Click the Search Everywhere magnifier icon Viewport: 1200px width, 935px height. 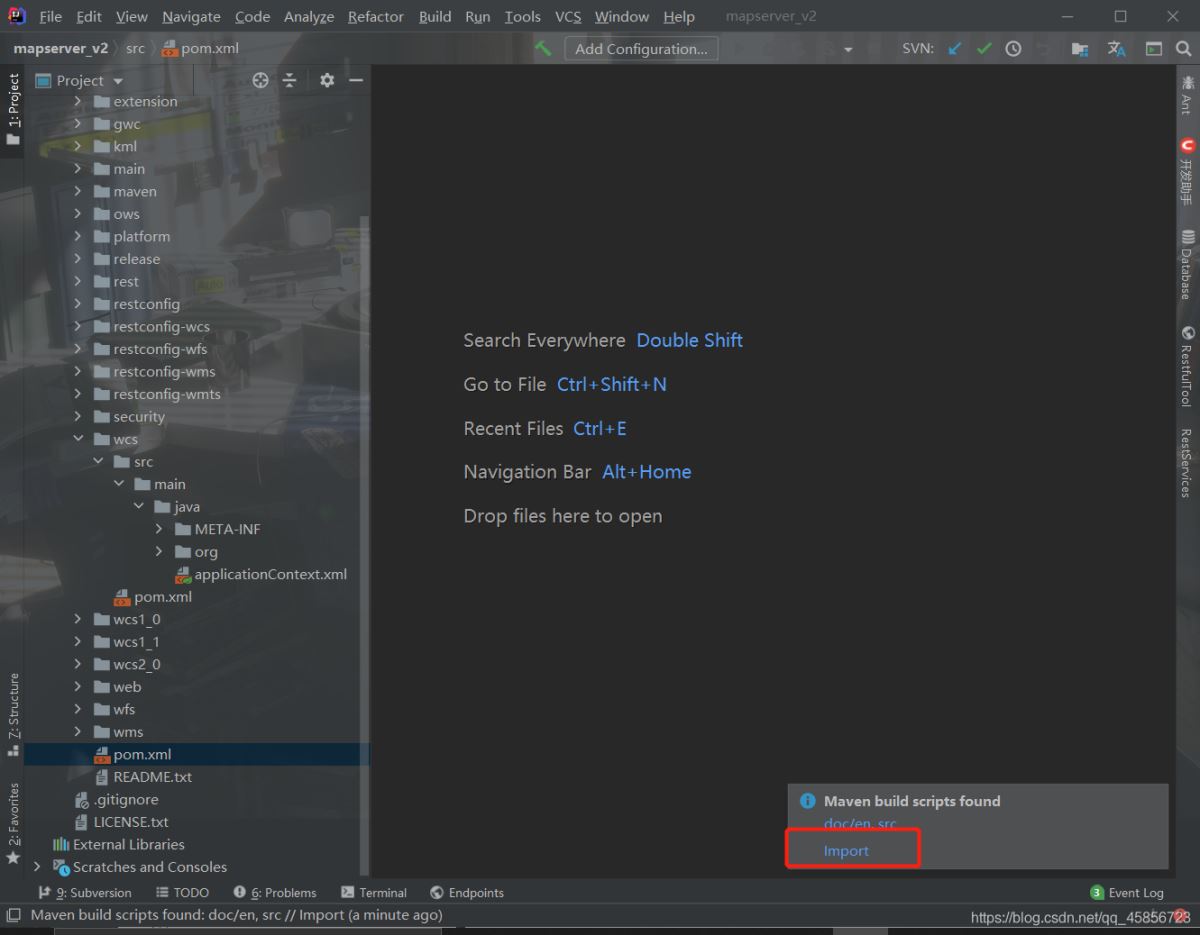(x=1182, y=48)
